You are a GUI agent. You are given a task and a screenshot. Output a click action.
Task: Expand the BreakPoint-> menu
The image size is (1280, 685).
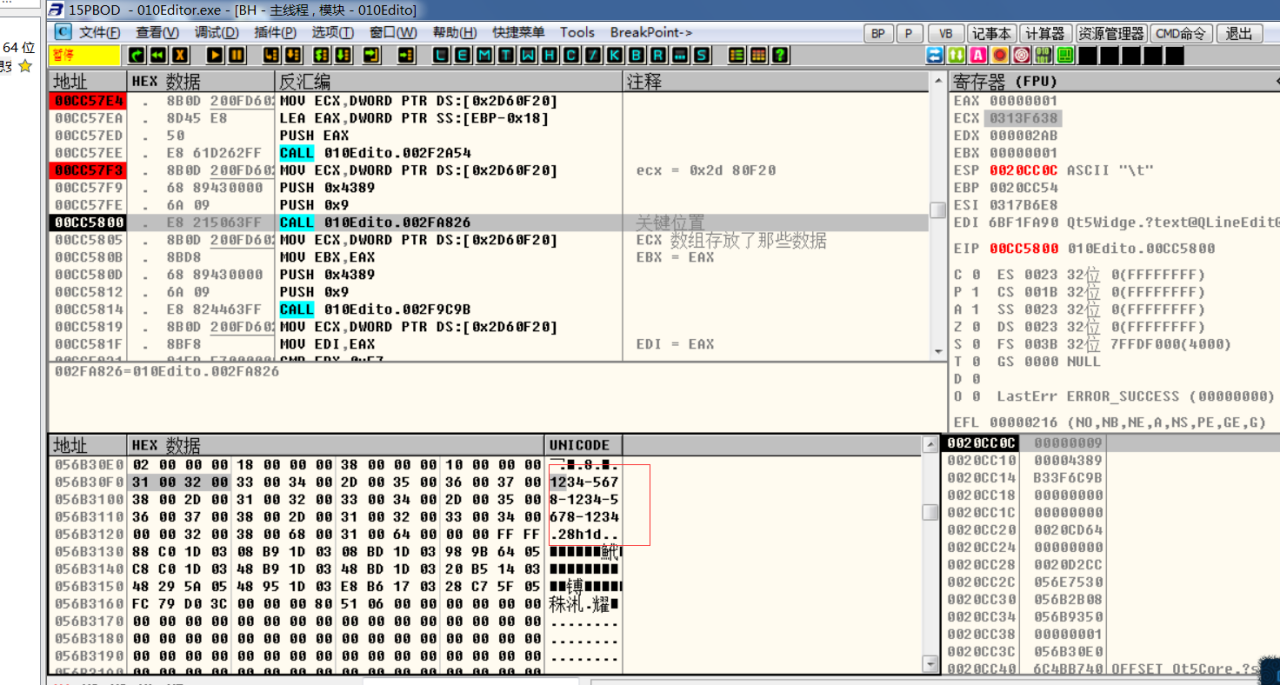coord(651,32)
